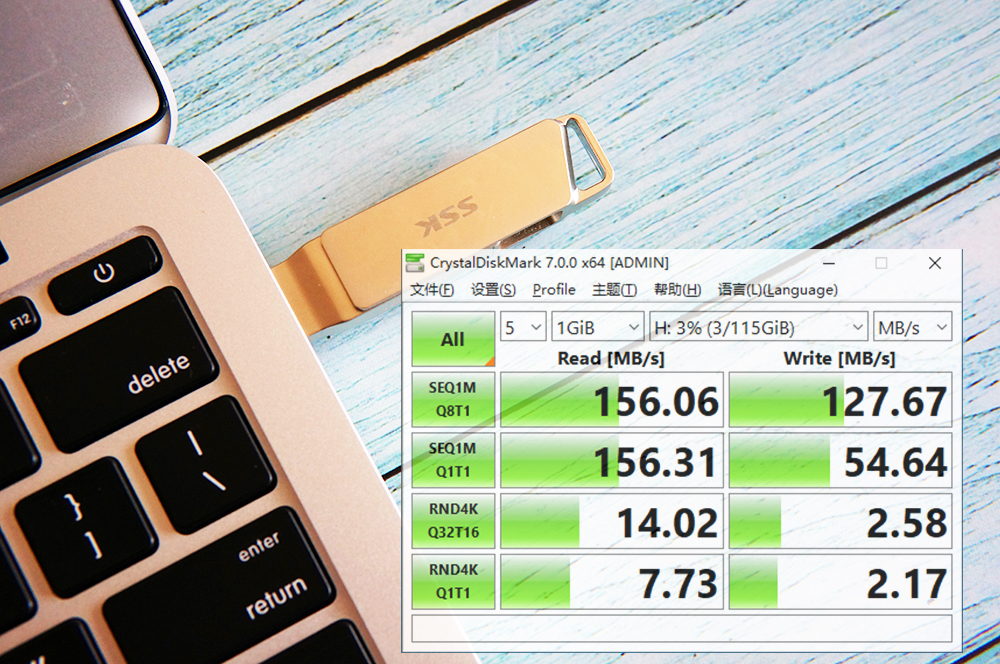
Task: Close the CrystalDiskMark window
Action: click(x=935, y=263)
